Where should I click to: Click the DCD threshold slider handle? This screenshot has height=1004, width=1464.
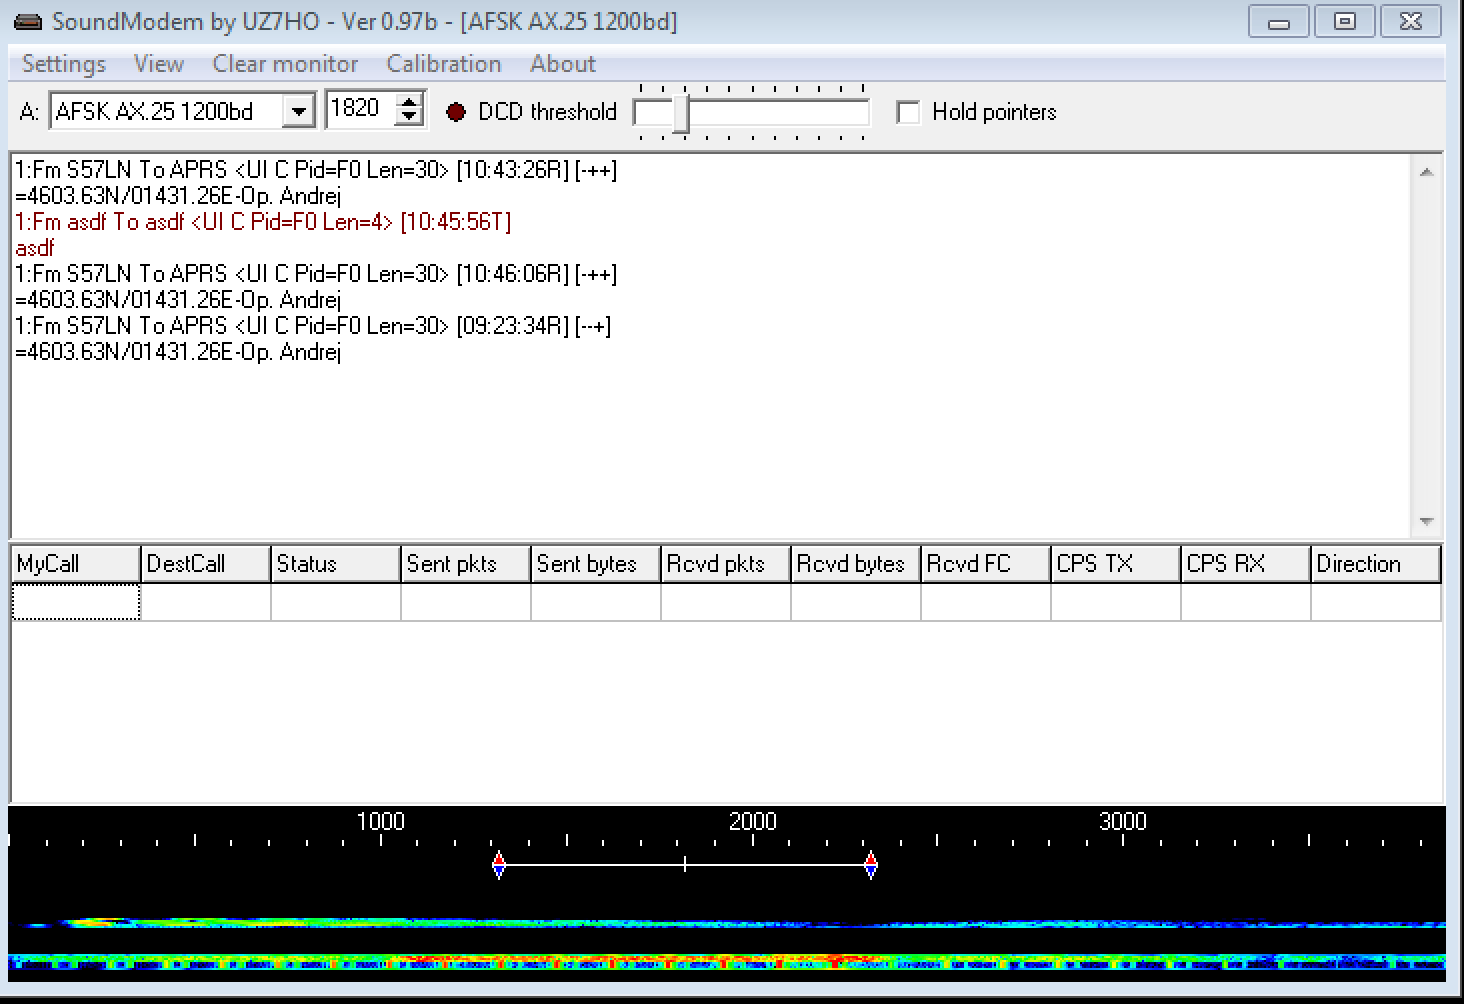(x=681, y=113)
